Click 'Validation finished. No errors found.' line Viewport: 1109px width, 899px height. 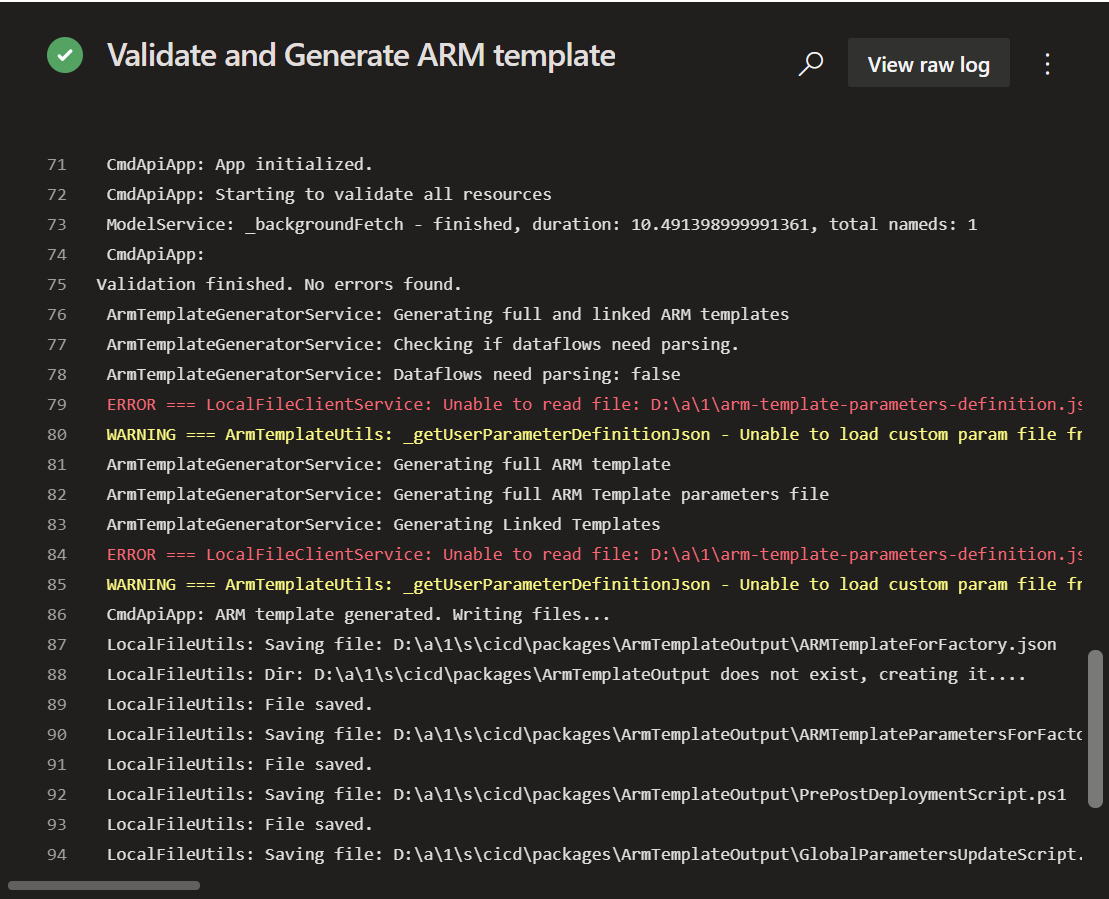pos(279,284)
